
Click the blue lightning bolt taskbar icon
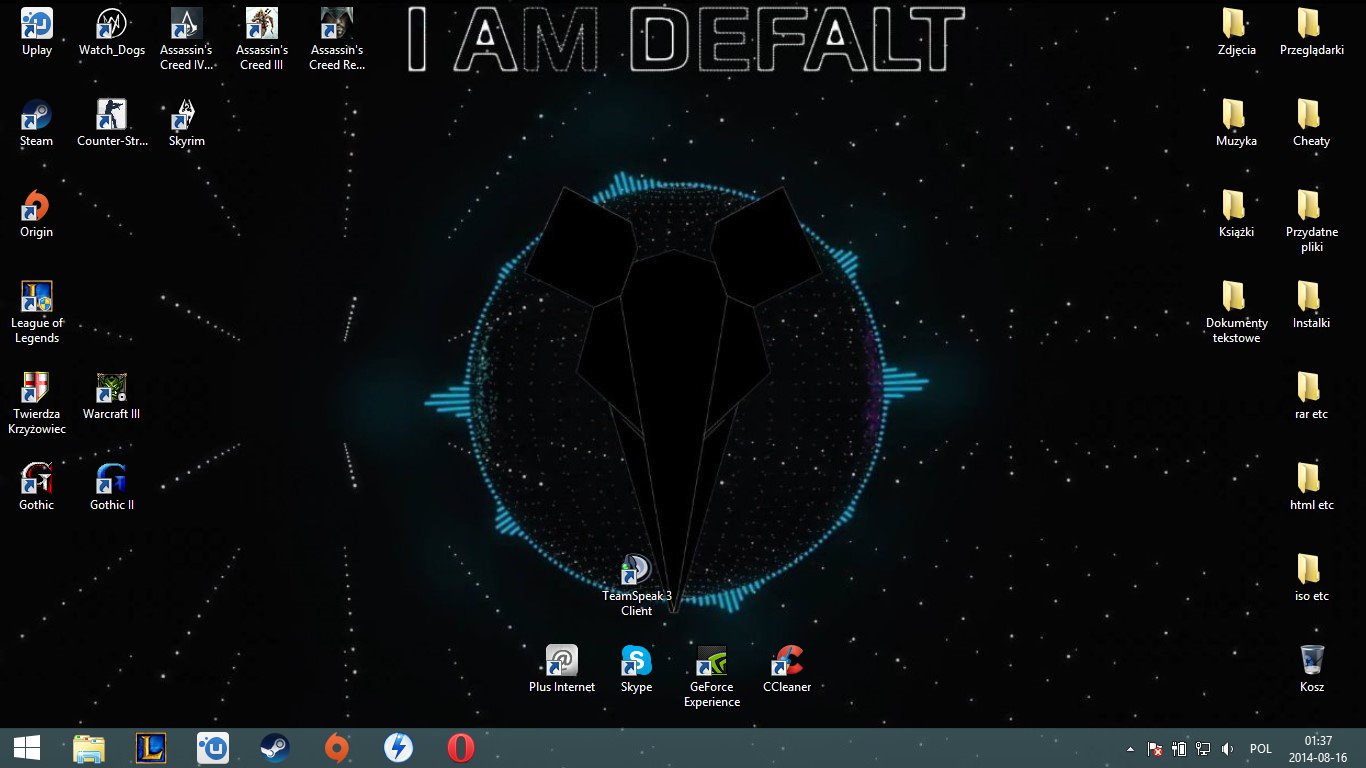399,748
